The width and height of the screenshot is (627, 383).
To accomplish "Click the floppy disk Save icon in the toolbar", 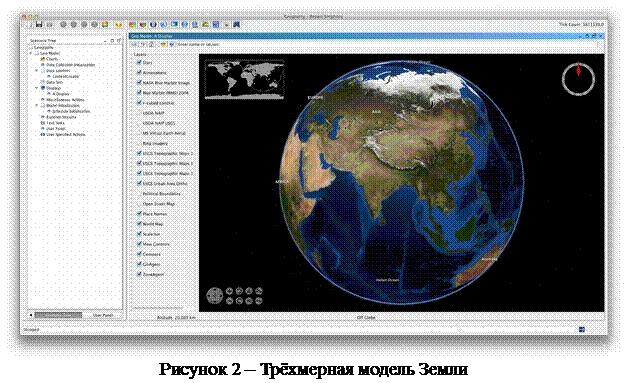I will pos(39,24).
